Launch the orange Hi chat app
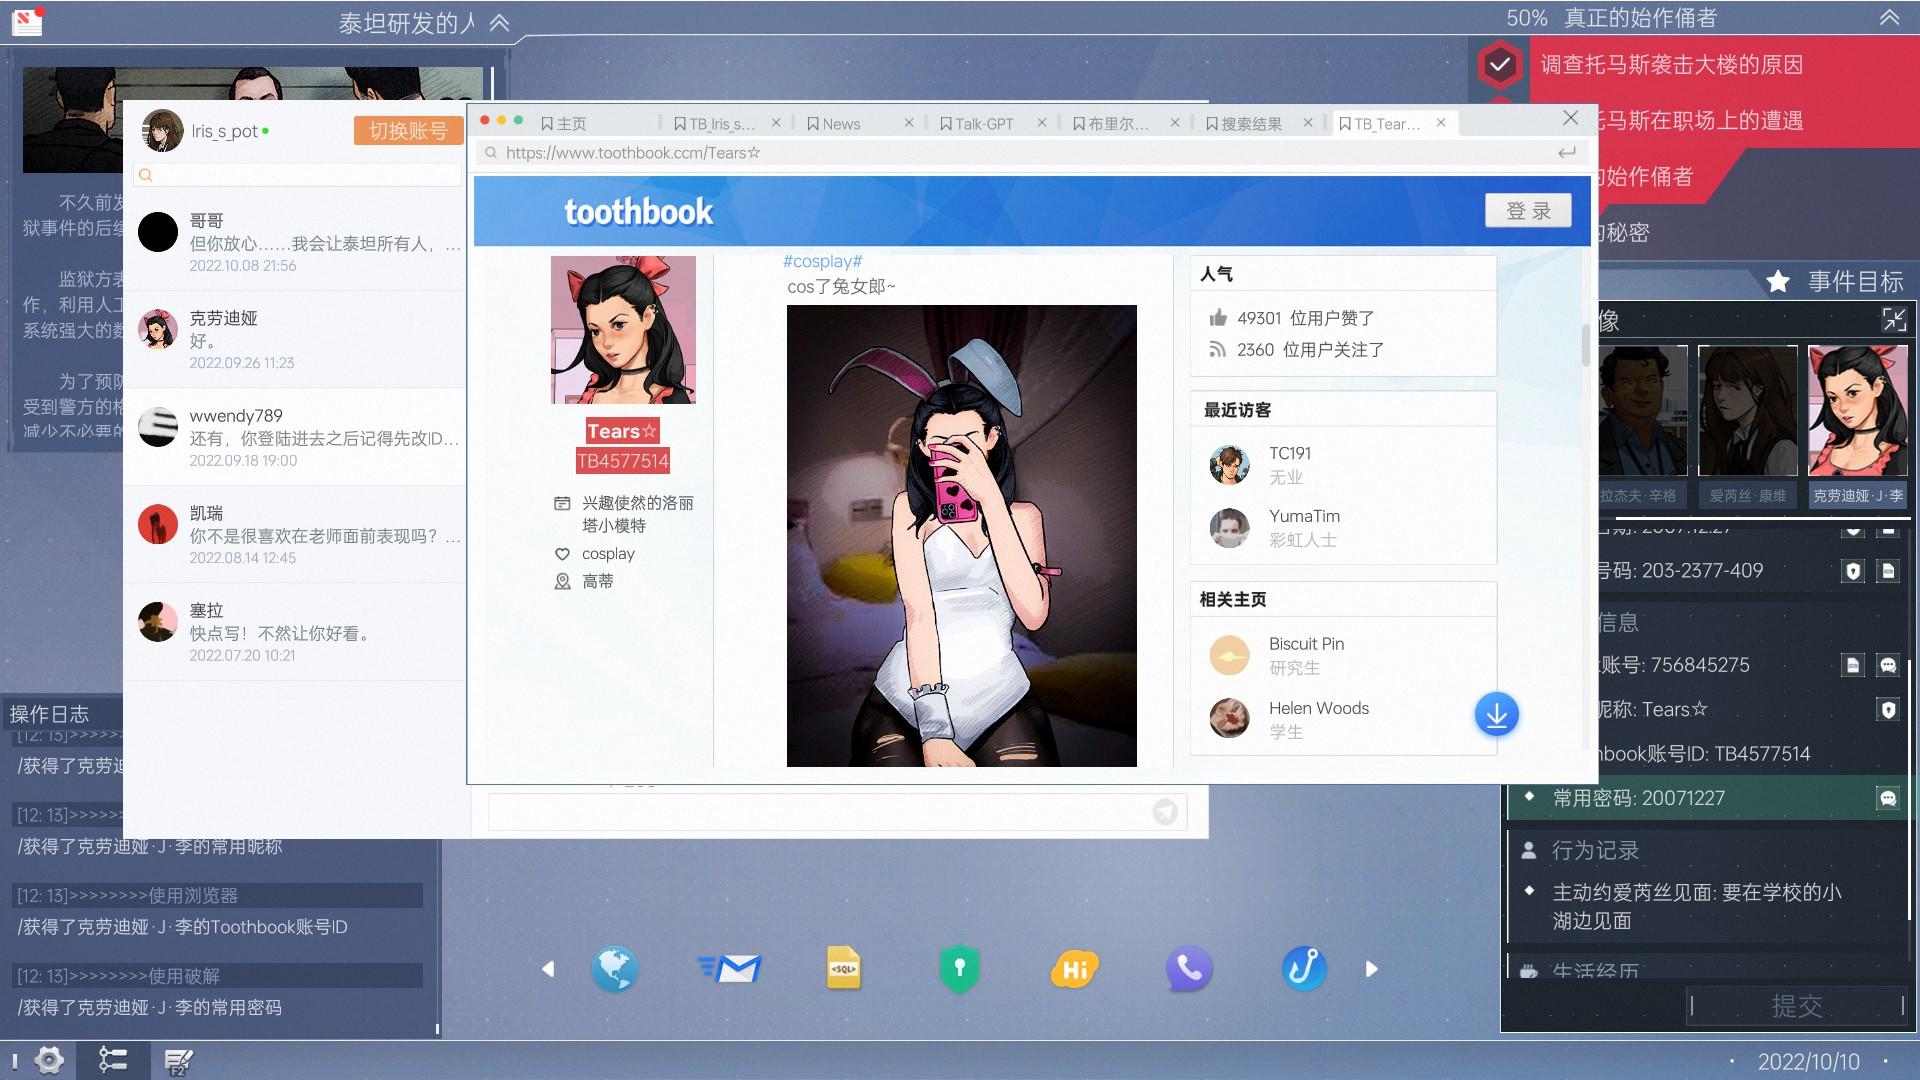 pyautogui.click(x=1074, y=969)
